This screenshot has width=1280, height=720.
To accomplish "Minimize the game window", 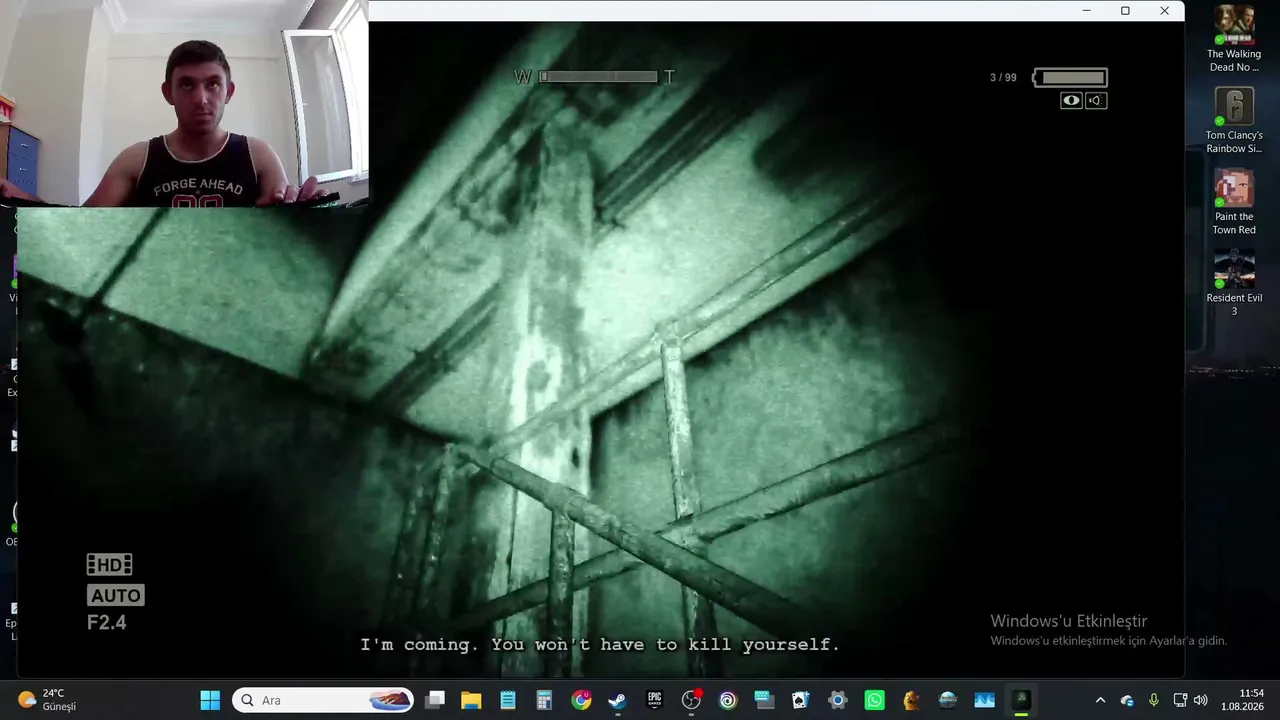I will tap(1087, 11).
